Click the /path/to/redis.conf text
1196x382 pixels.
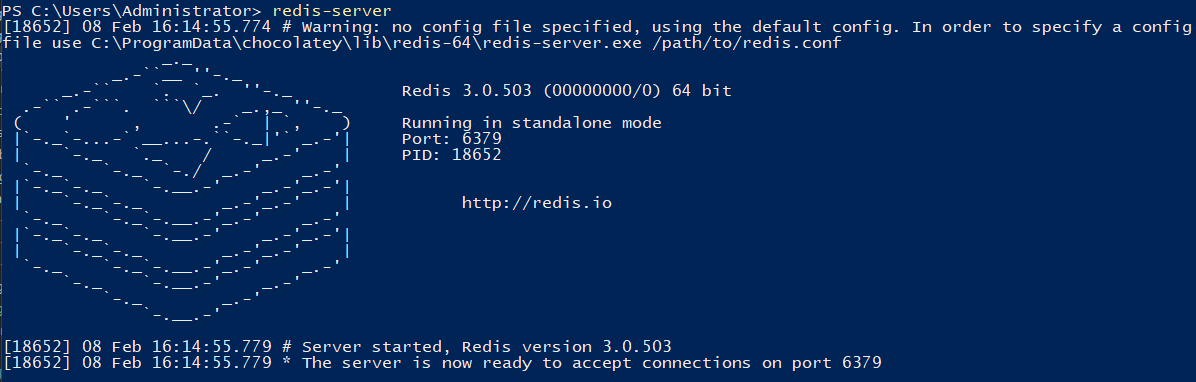747,43
